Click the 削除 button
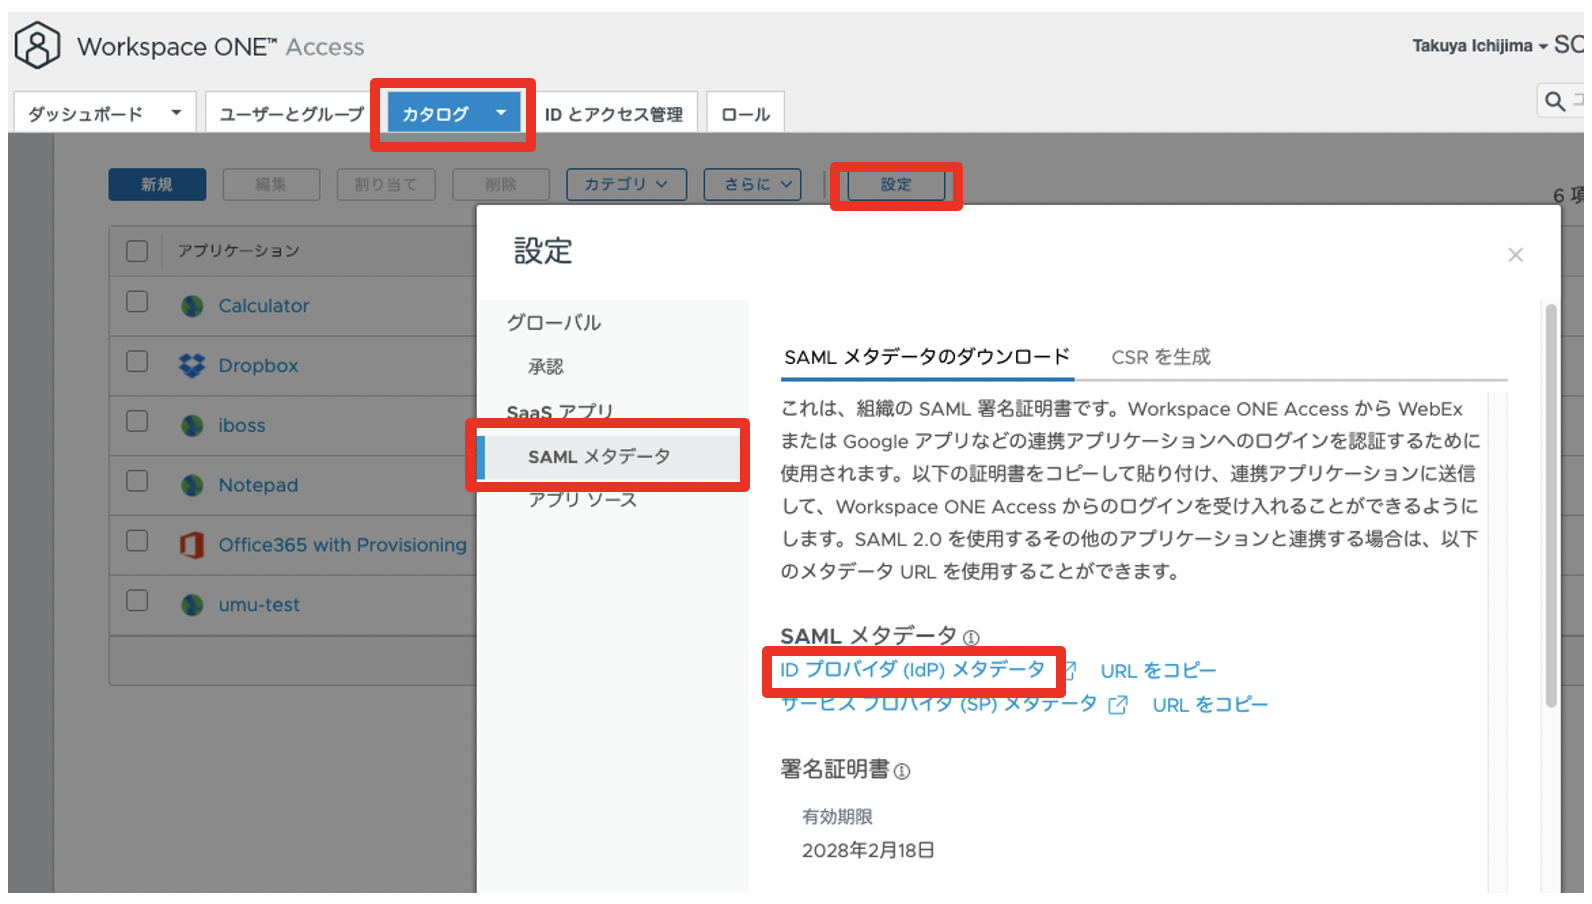Viewport: 1592px width, 904px height. (501, 184)
